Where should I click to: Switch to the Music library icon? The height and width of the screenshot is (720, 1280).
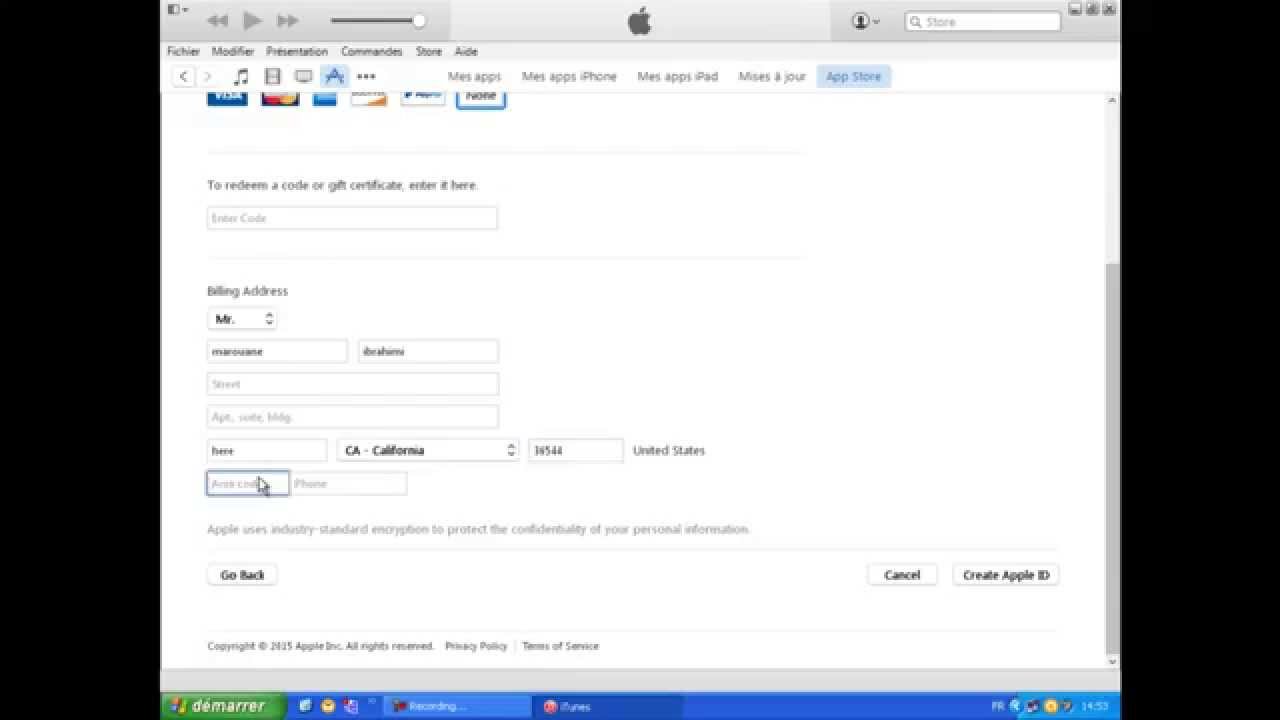pyautogui.click(x=241, y=76)
